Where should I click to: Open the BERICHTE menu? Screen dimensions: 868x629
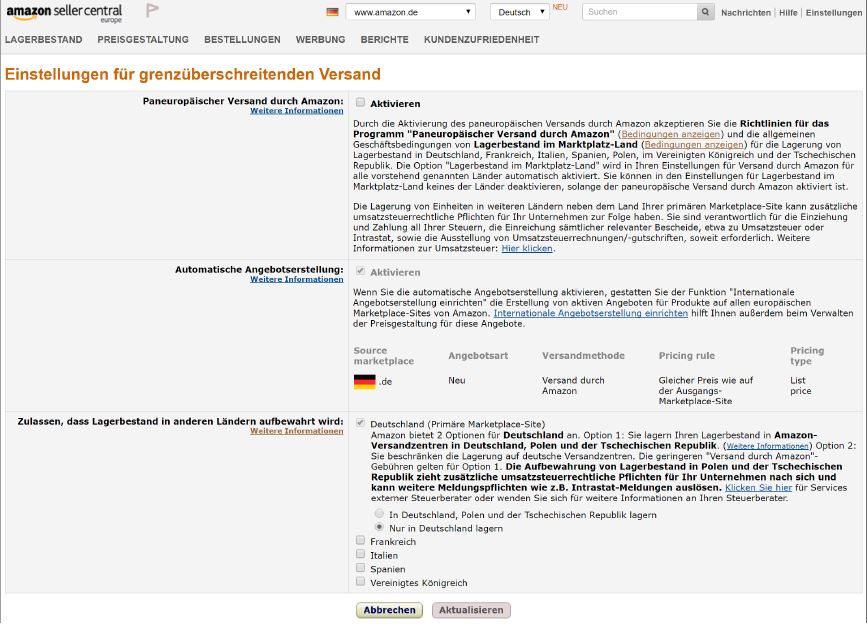point(384,40)
